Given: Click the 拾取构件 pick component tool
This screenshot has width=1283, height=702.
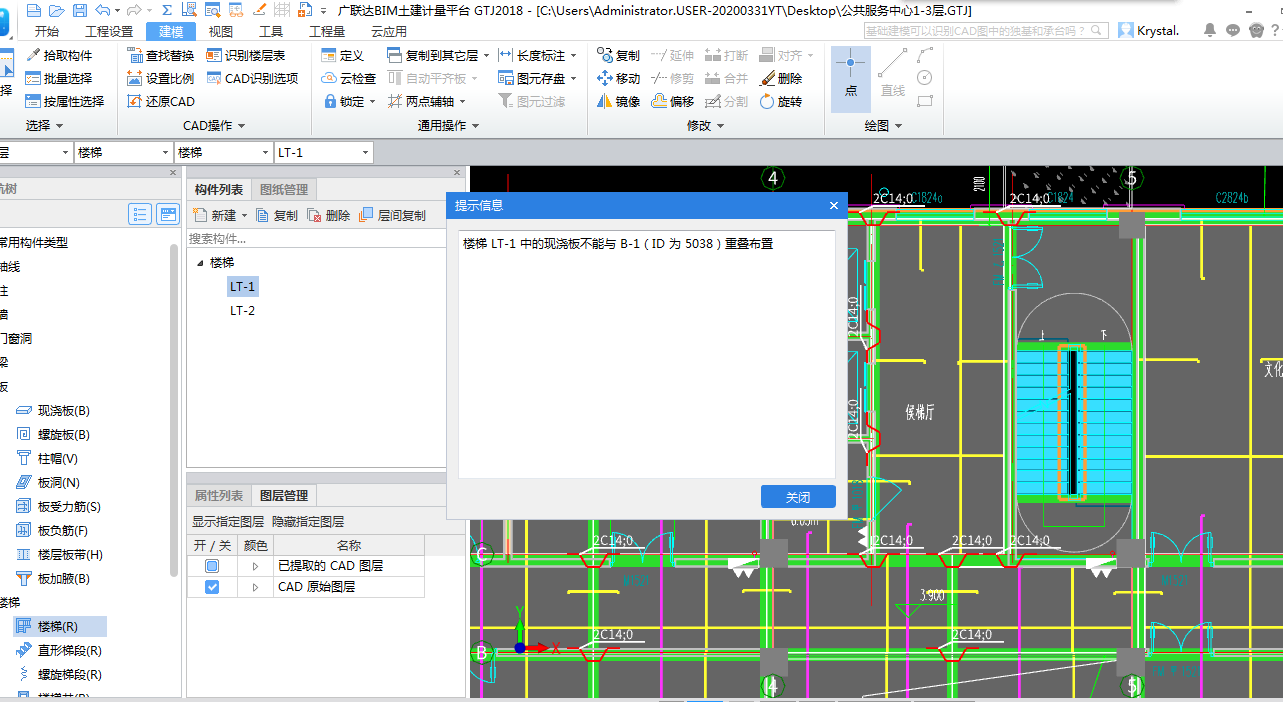Looking at the screenshot, I should (x=58, y=56).
